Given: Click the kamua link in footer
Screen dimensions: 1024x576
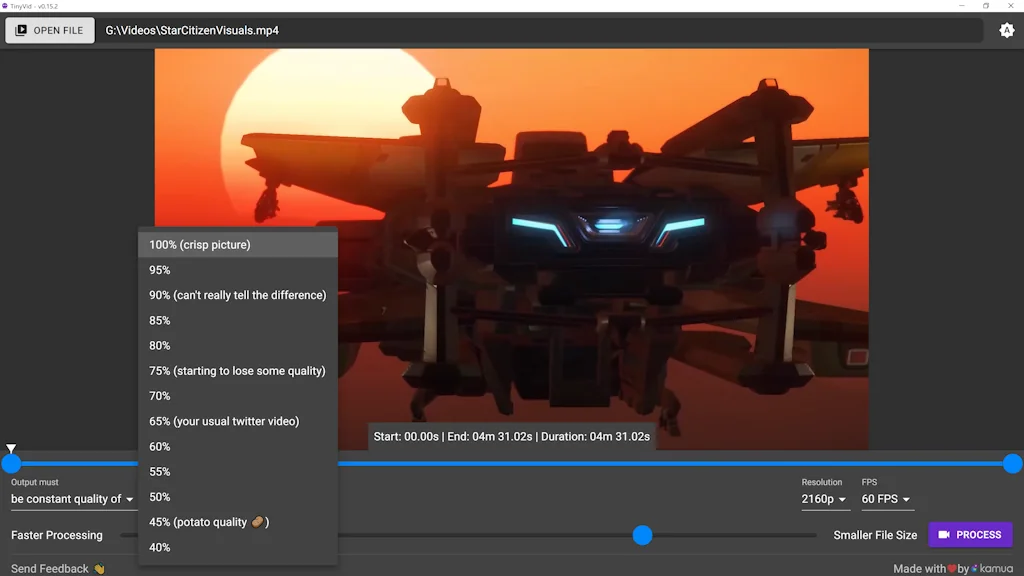Looking at the screenshot, I should coord(995,568).
